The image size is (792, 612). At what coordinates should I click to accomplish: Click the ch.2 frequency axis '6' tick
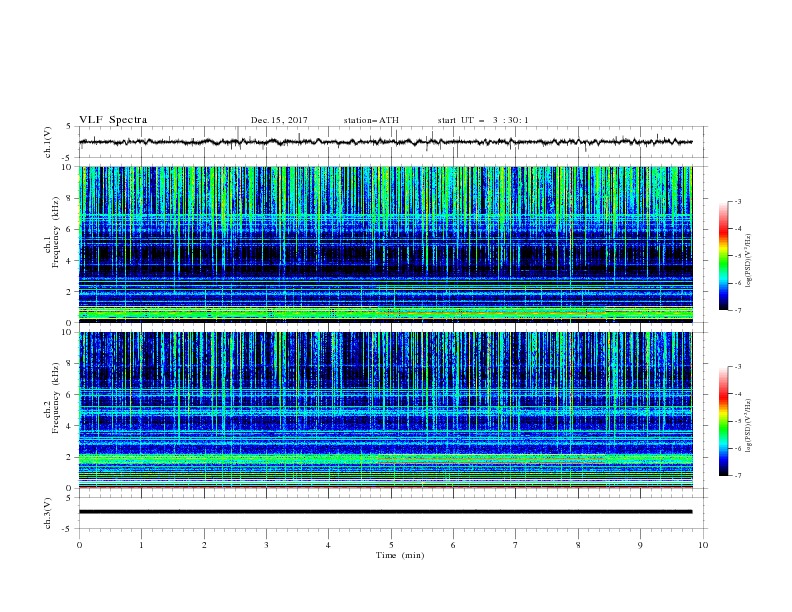tap(71, 395)
